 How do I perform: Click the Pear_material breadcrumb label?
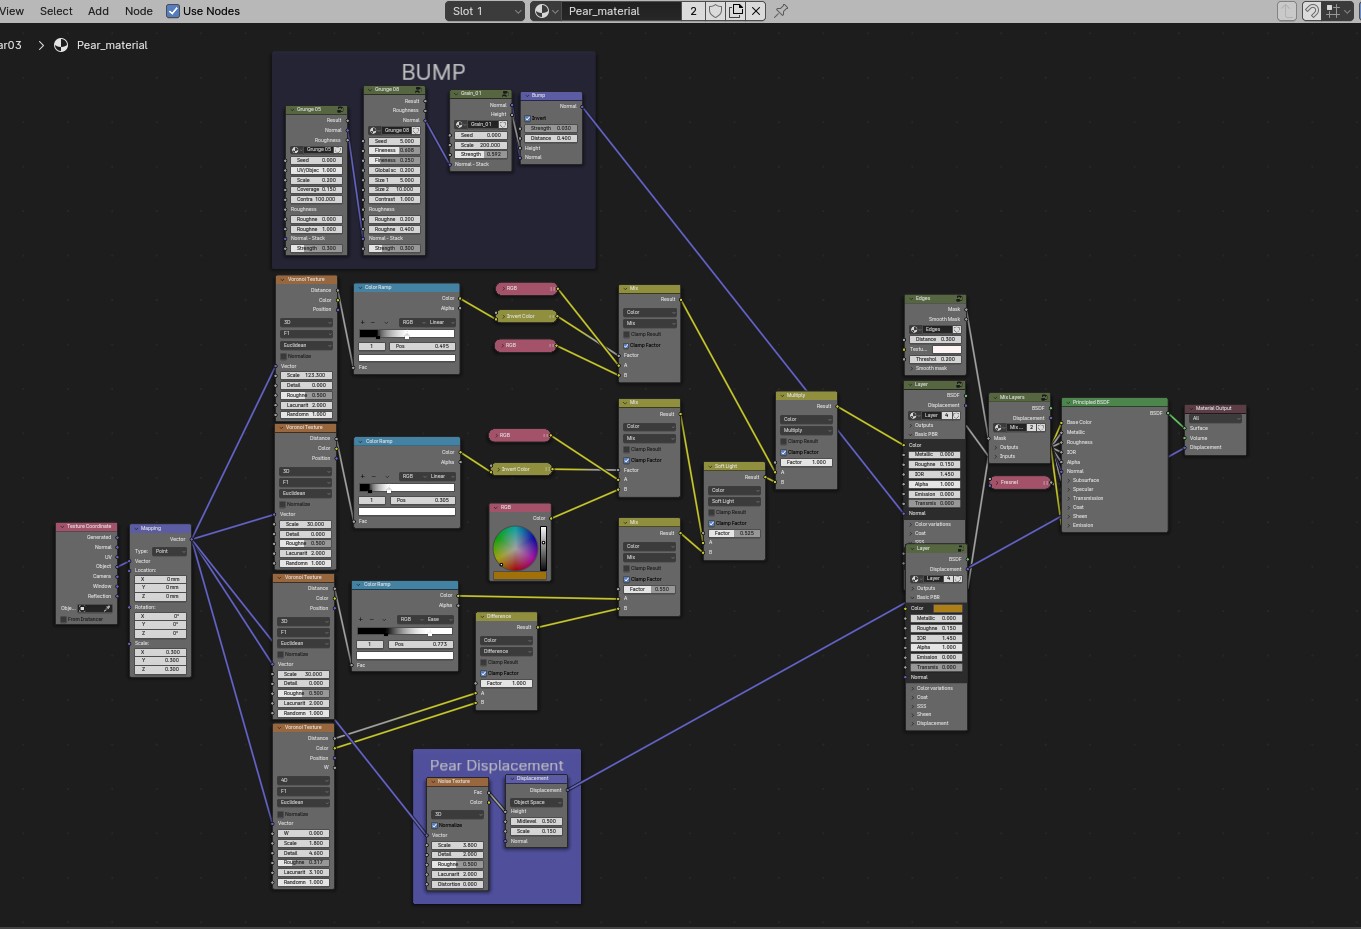coord(112,45)
